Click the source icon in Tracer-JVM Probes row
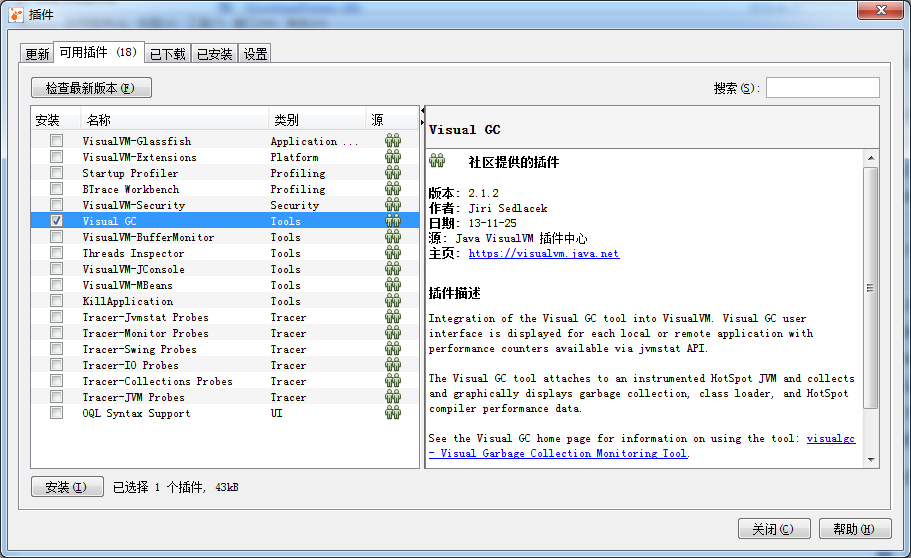 tap(393, 396)
